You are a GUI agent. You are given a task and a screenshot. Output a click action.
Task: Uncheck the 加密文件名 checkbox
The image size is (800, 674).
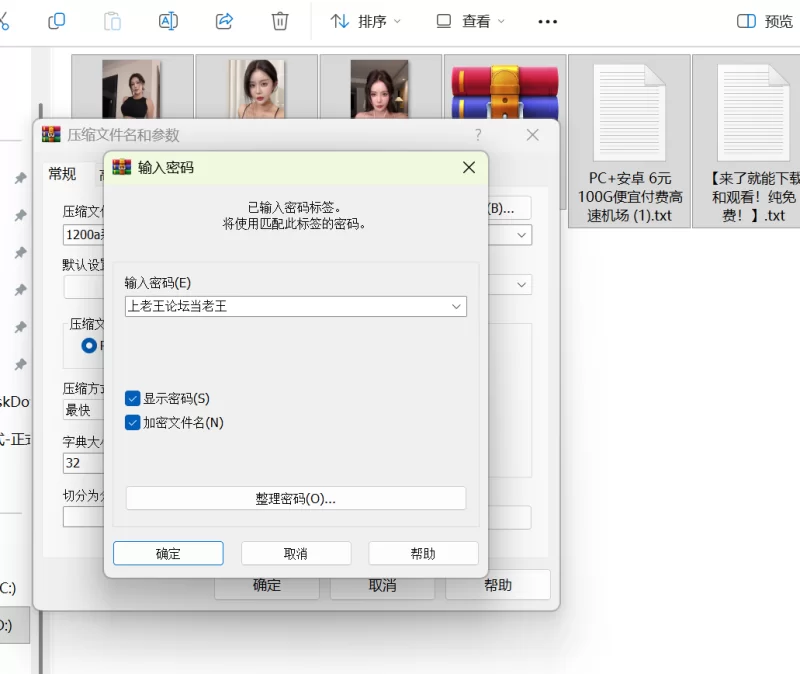tap(133, 422)
